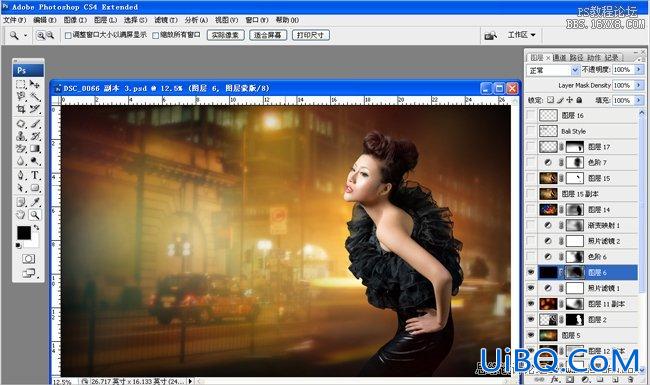Select the Zoom tool in toolbox
The height and width of the screenshot is (385, 650).
click(35, 215)
